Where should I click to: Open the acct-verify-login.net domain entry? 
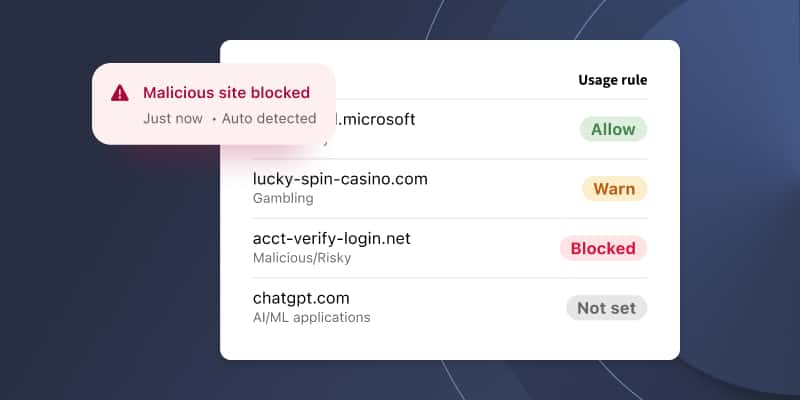[332, 239]
